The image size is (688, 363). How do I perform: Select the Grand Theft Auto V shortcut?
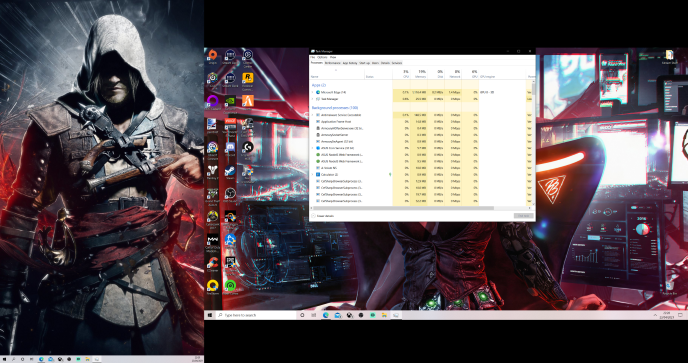tap(212, 193)
